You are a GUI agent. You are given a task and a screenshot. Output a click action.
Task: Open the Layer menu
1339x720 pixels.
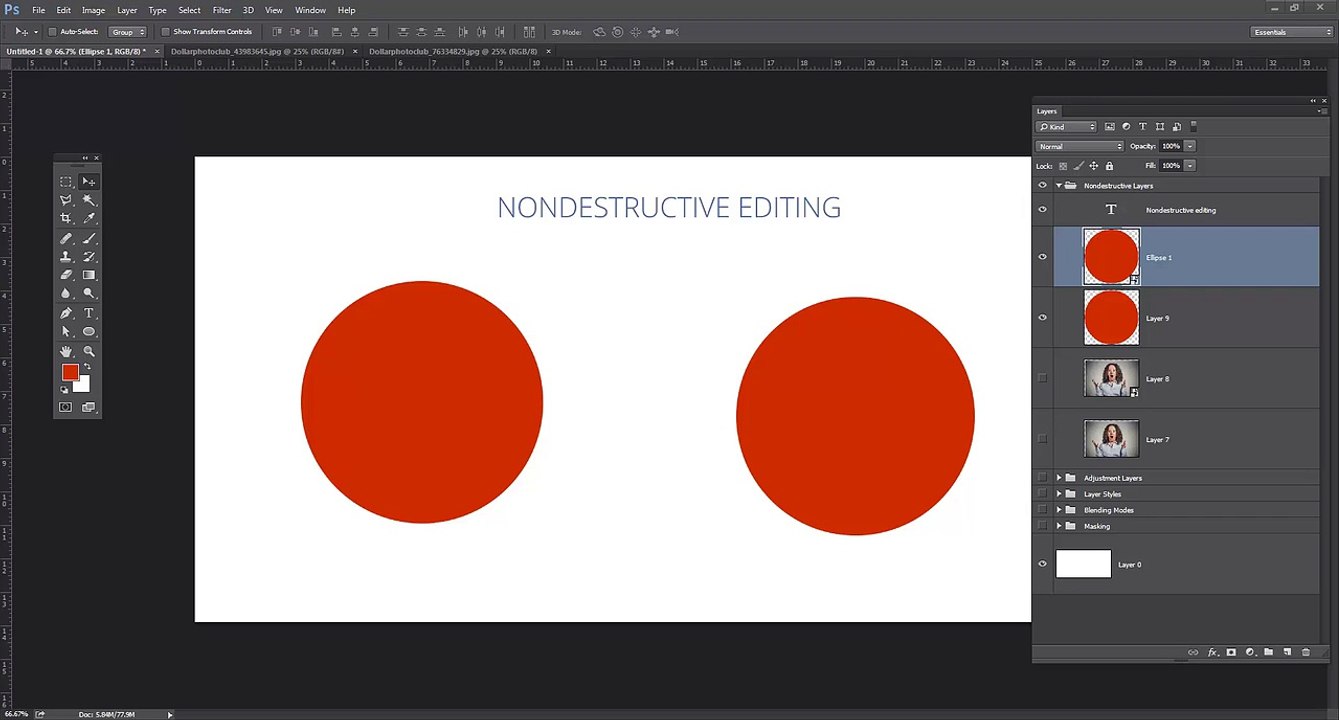127,10
